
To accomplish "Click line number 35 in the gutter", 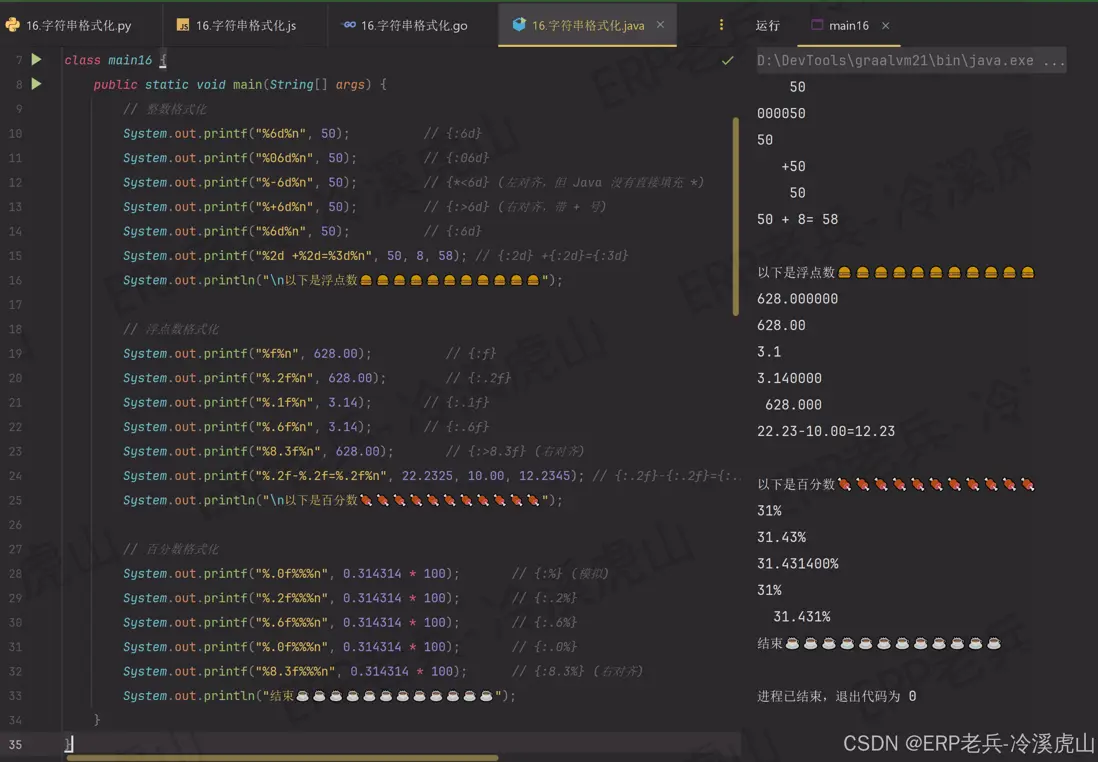I will (x=15, y=744).
